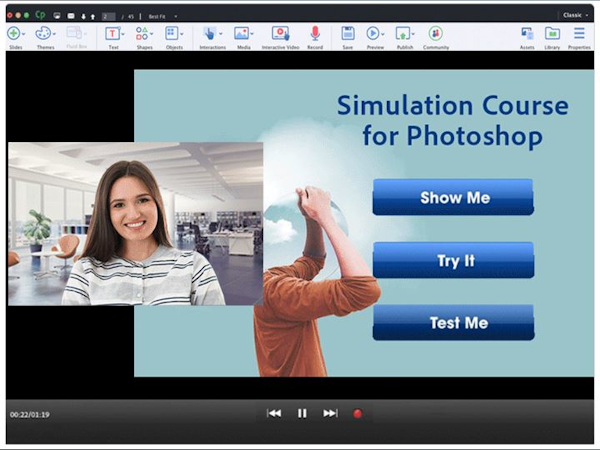Click the monitor icon in title bar

click(57, 16)
